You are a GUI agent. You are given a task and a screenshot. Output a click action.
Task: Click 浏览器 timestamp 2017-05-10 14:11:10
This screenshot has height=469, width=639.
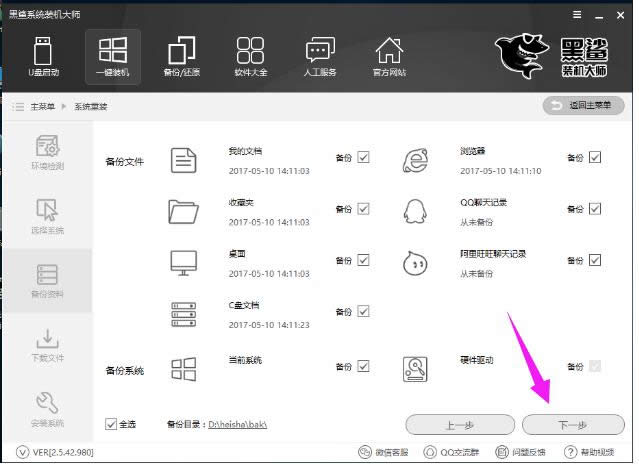pyautogui.click(x=501, y=171)
